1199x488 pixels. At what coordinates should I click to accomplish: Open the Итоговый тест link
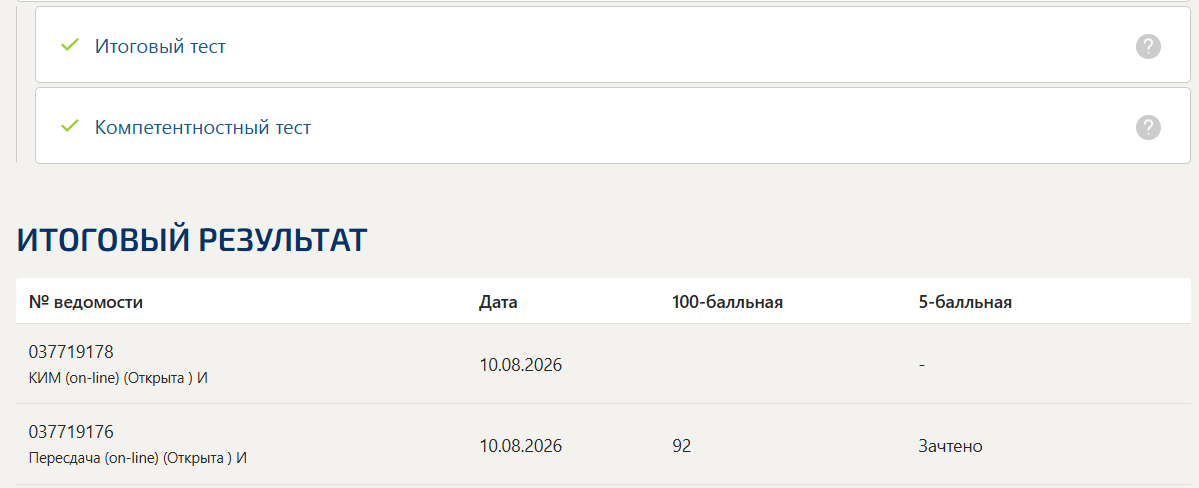click(x=161, y=47)
